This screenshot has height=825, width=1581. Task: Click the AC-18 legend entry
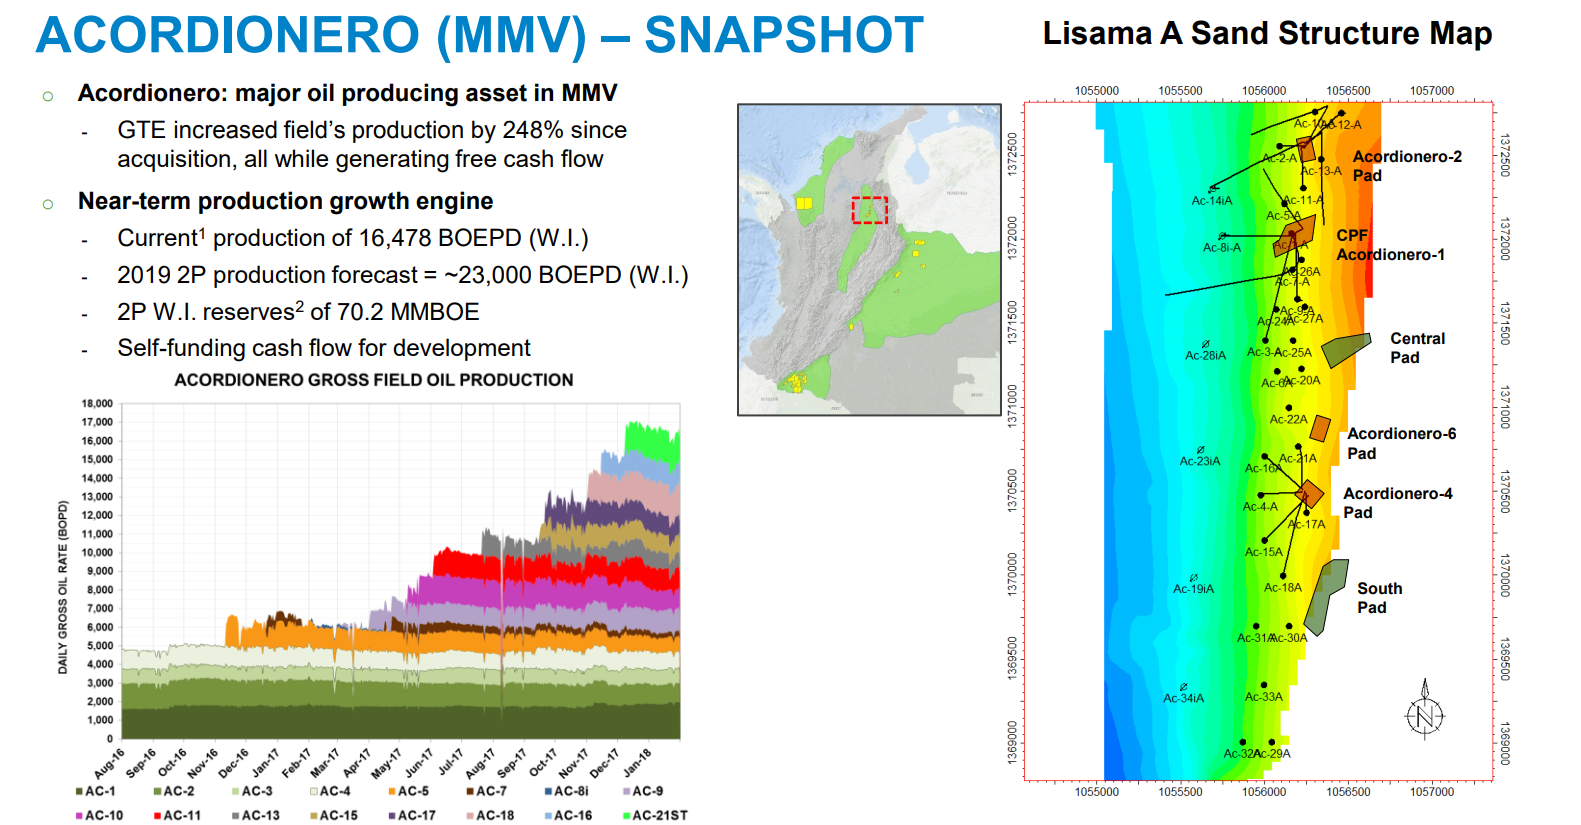(490, 816)
